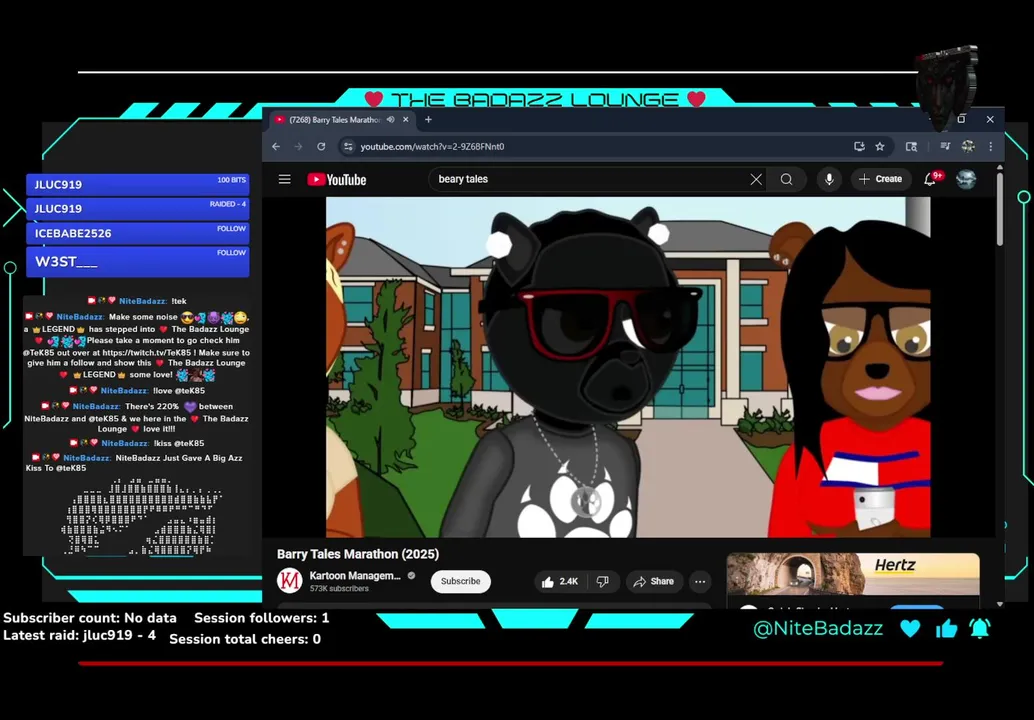1034x720 pixels.
Task: Open the twitch.tv/TeK85 chat link
Action: coord(146,353)
